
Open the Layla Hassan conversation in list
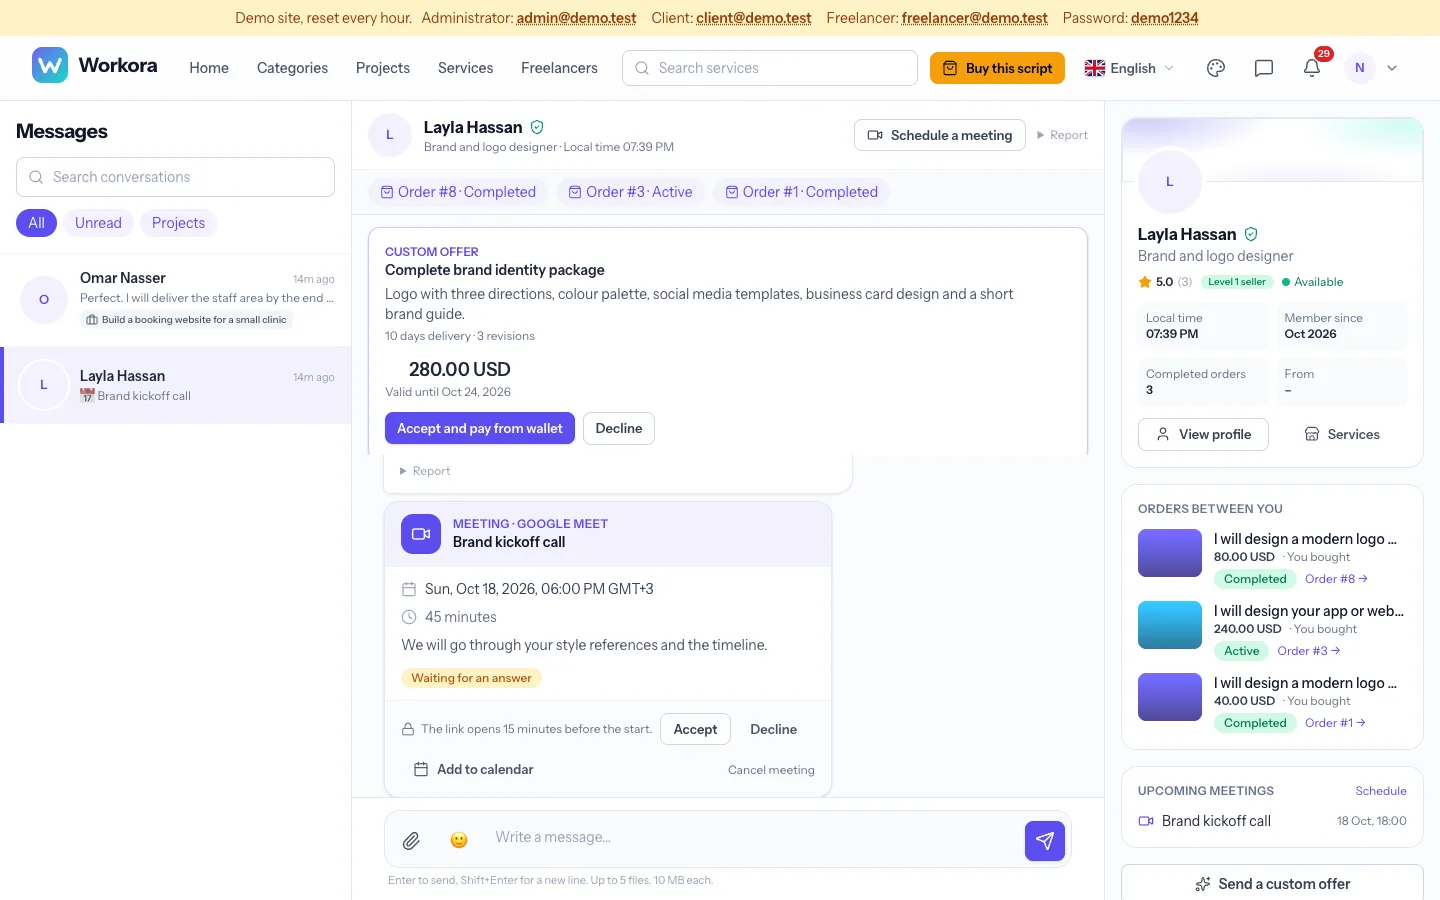point(175,385)
